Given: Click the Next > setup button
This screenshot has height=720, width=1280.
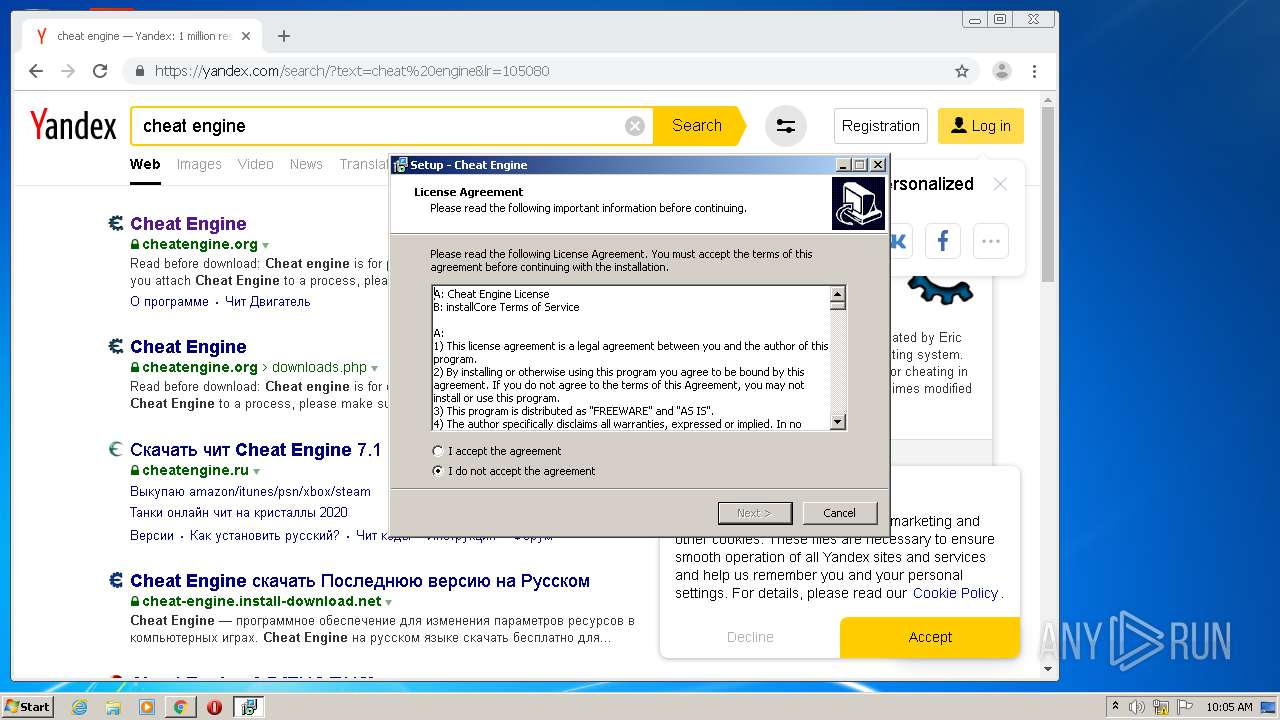Looking at the screenshot, I should tap(754, 513).
